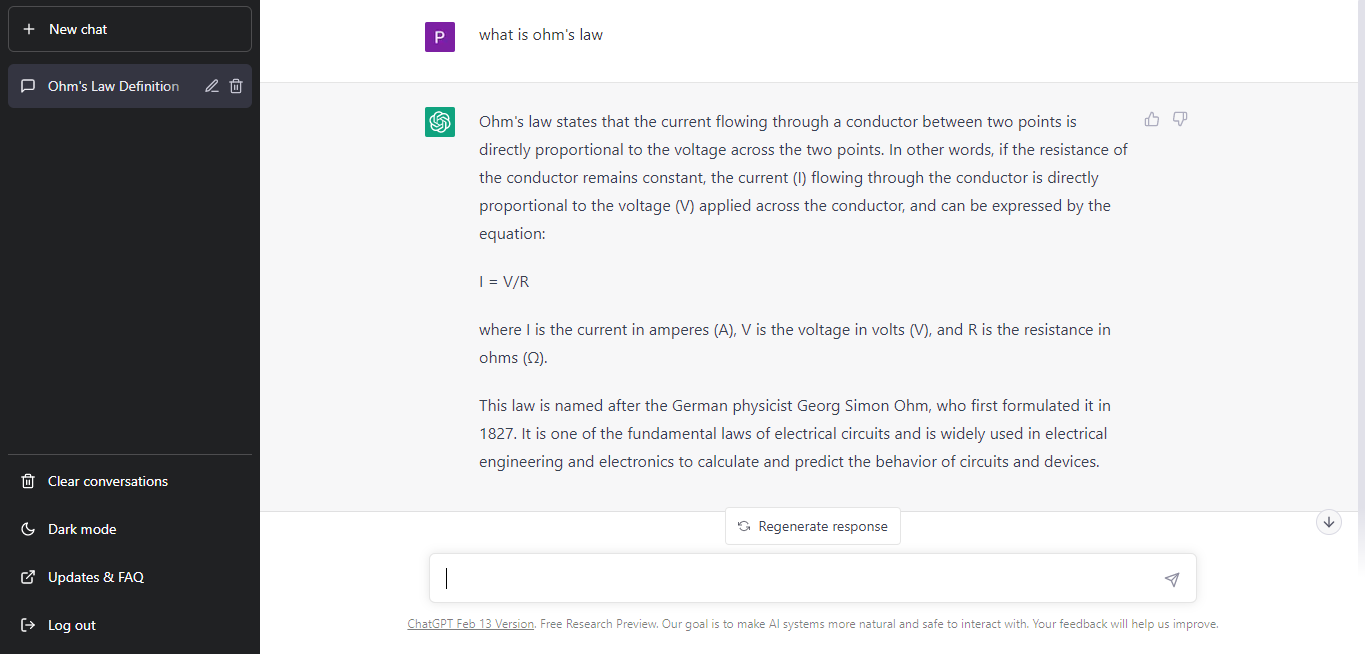Screen dimensions: 1365x654
Task: Open Updates & FAQ link
Action: pyautogui.click(x=95, y=577)
